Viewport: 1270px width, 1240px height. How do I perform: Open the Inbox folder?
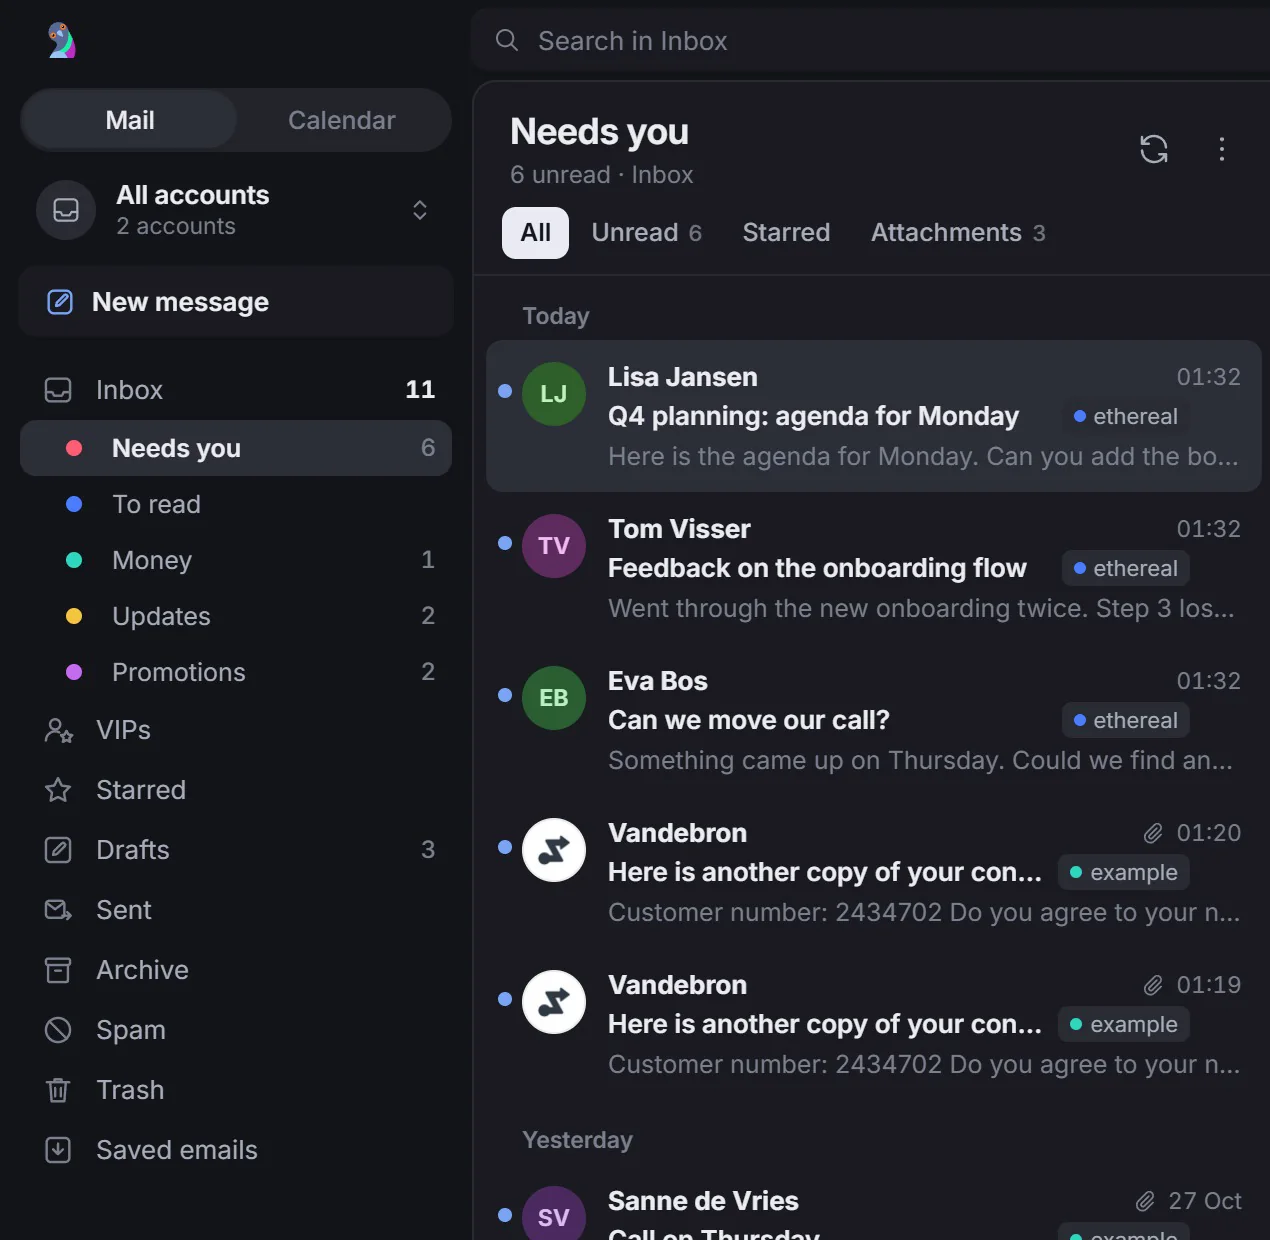[236, 390]
